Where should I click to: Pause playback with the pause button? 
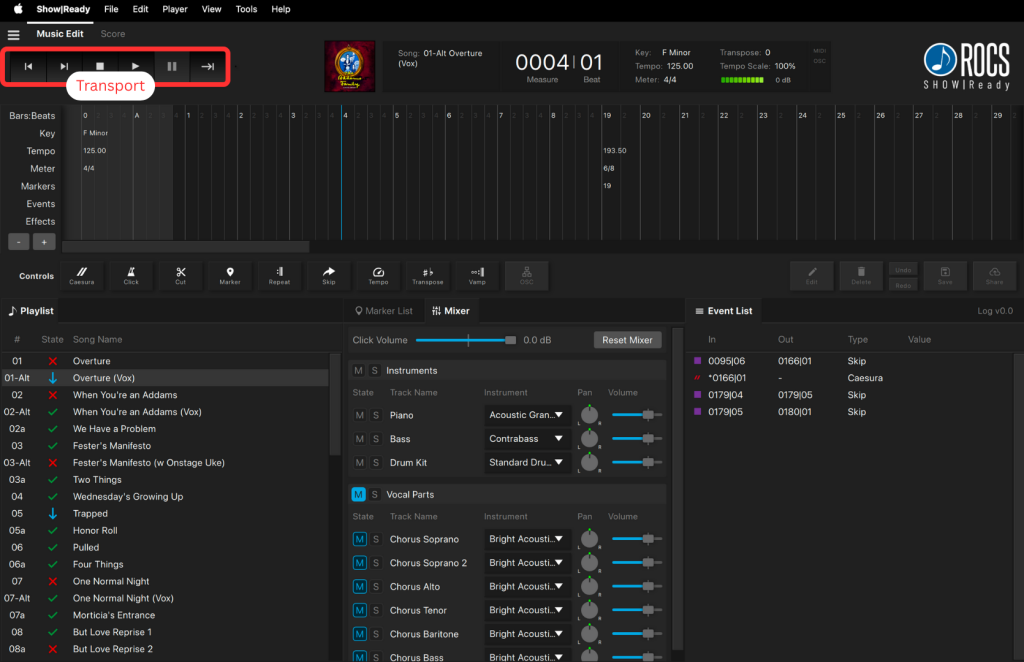click(172, 67)
